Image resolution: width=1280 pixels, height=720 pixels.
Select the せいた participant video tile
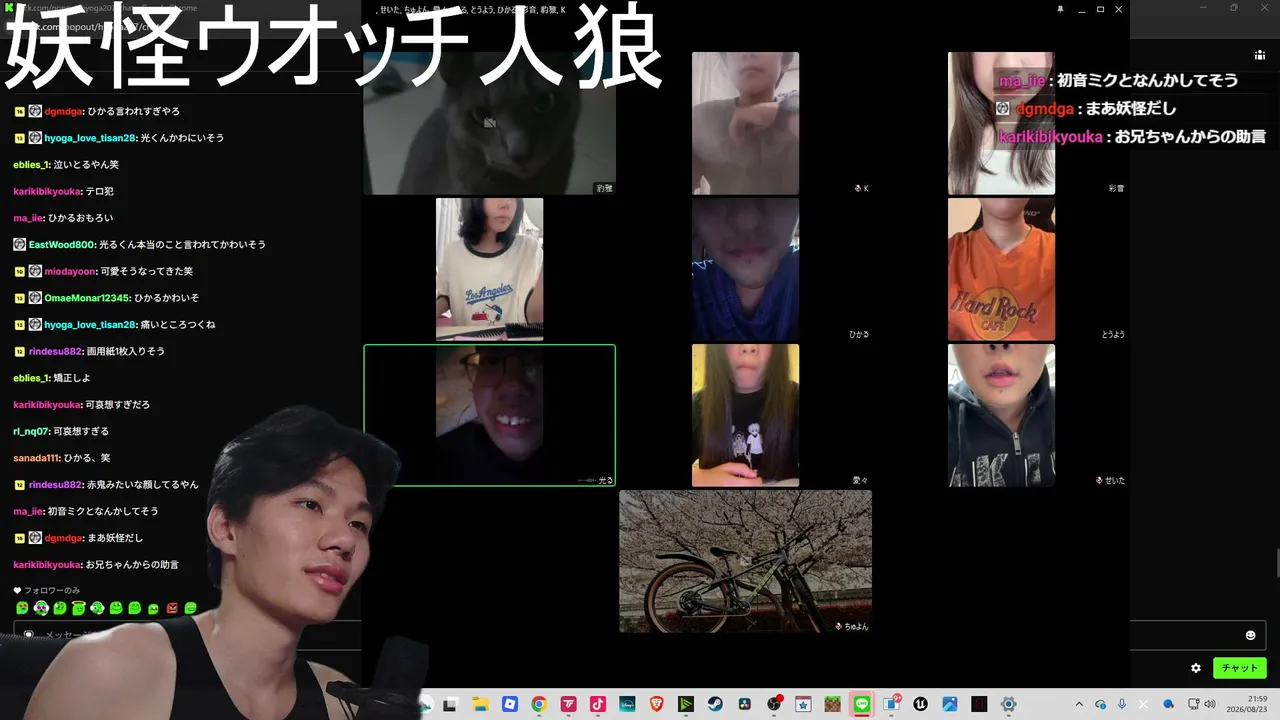tap(1001, 415)
